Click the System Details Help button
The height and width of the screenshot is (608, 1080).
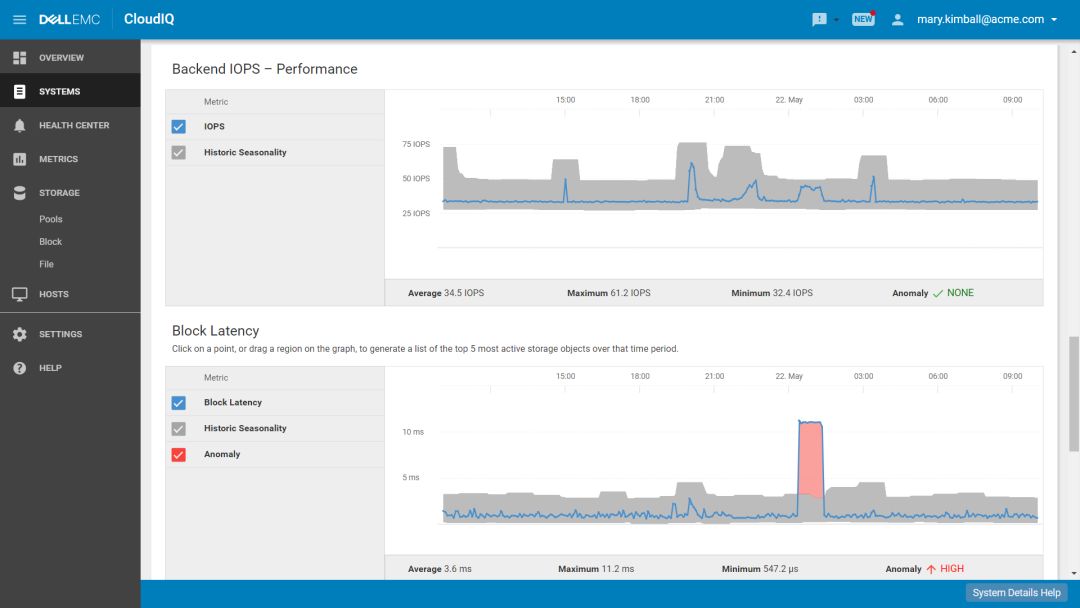(1016, 593)
